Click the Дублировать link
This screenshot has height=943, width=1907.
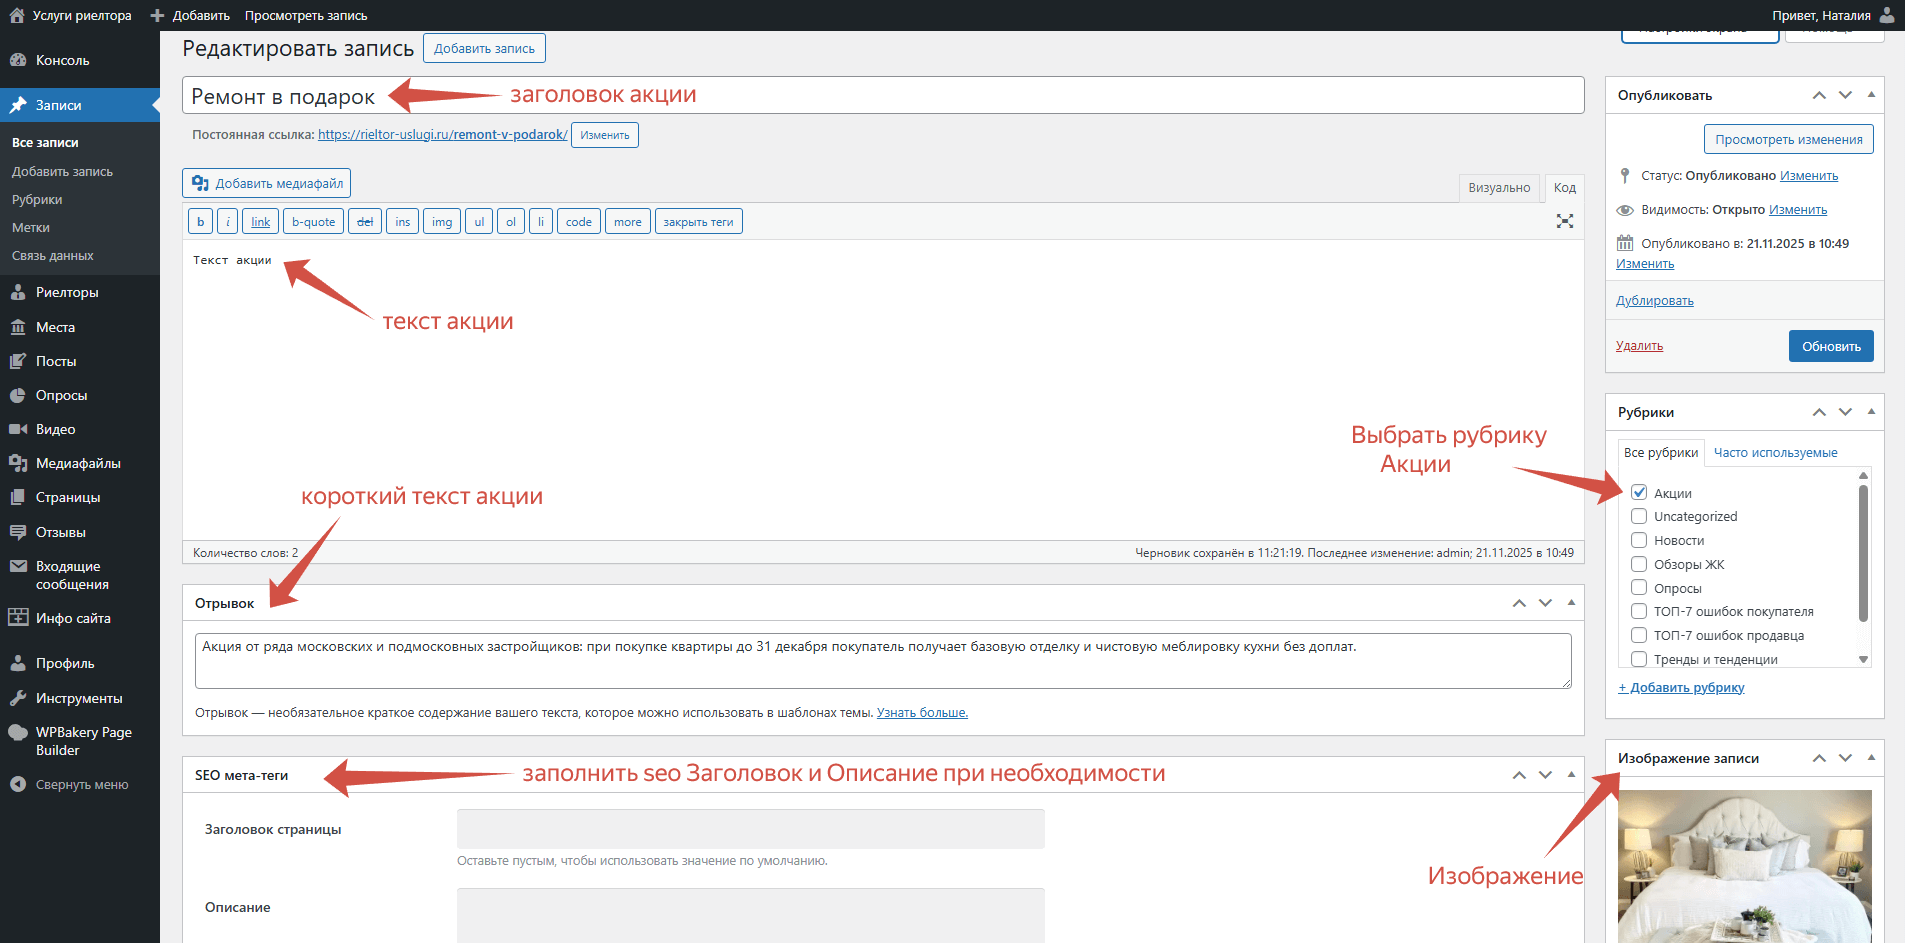tap(1655, 301)
